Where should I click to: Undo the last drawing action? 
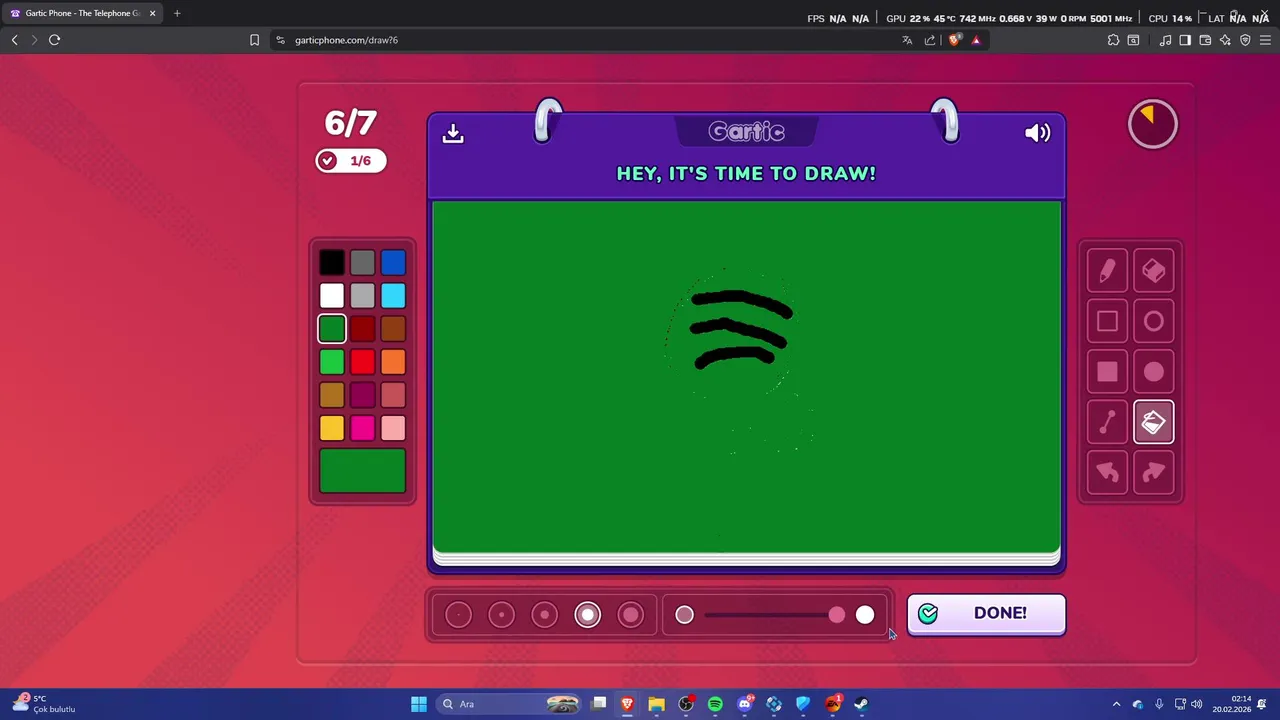point(1107,472)
